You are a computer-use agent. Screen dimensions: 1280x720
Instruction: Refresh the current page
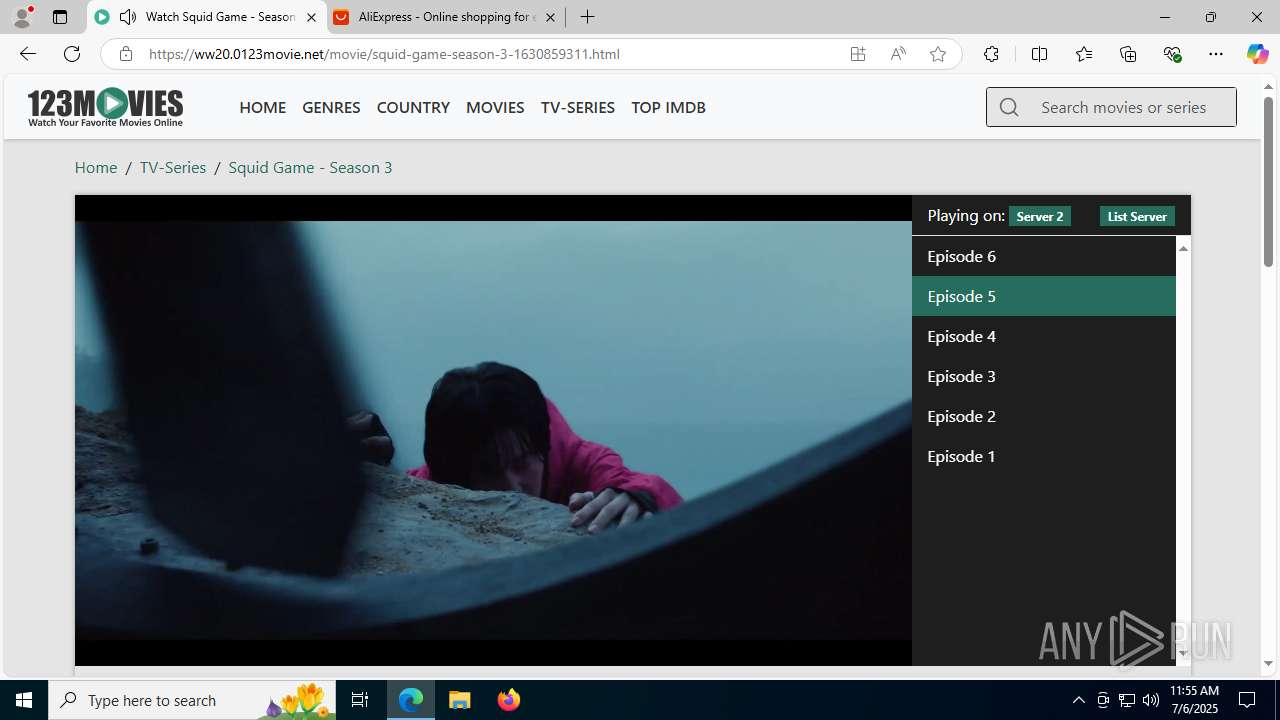(x=72, y=54)
